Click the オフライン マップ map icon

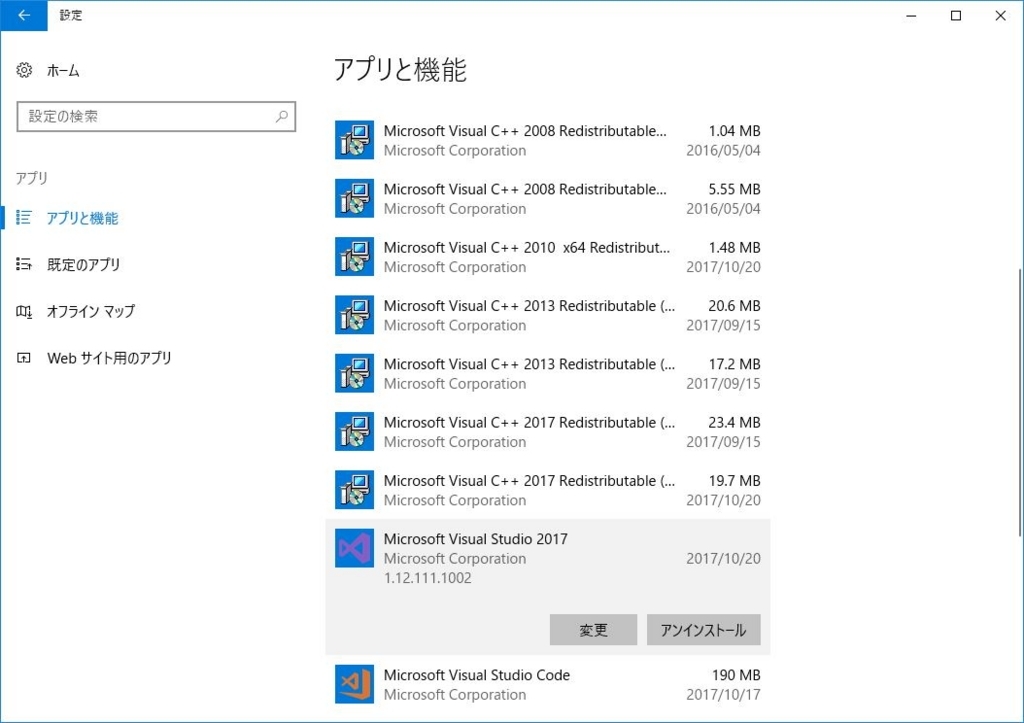click(x=24, y=311)
